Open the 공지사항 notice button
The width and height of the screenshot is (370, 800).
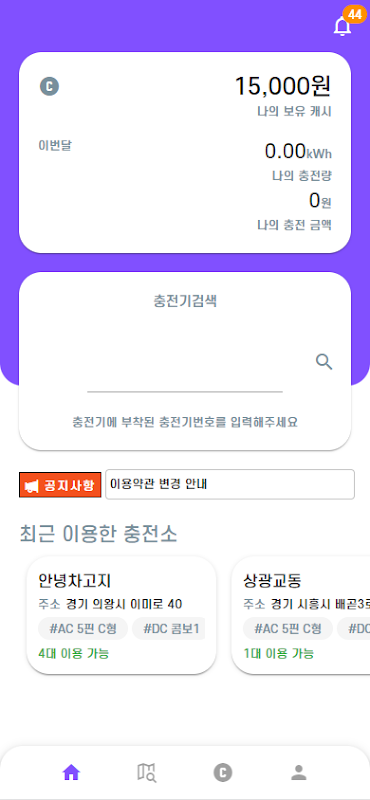(60, 485)
